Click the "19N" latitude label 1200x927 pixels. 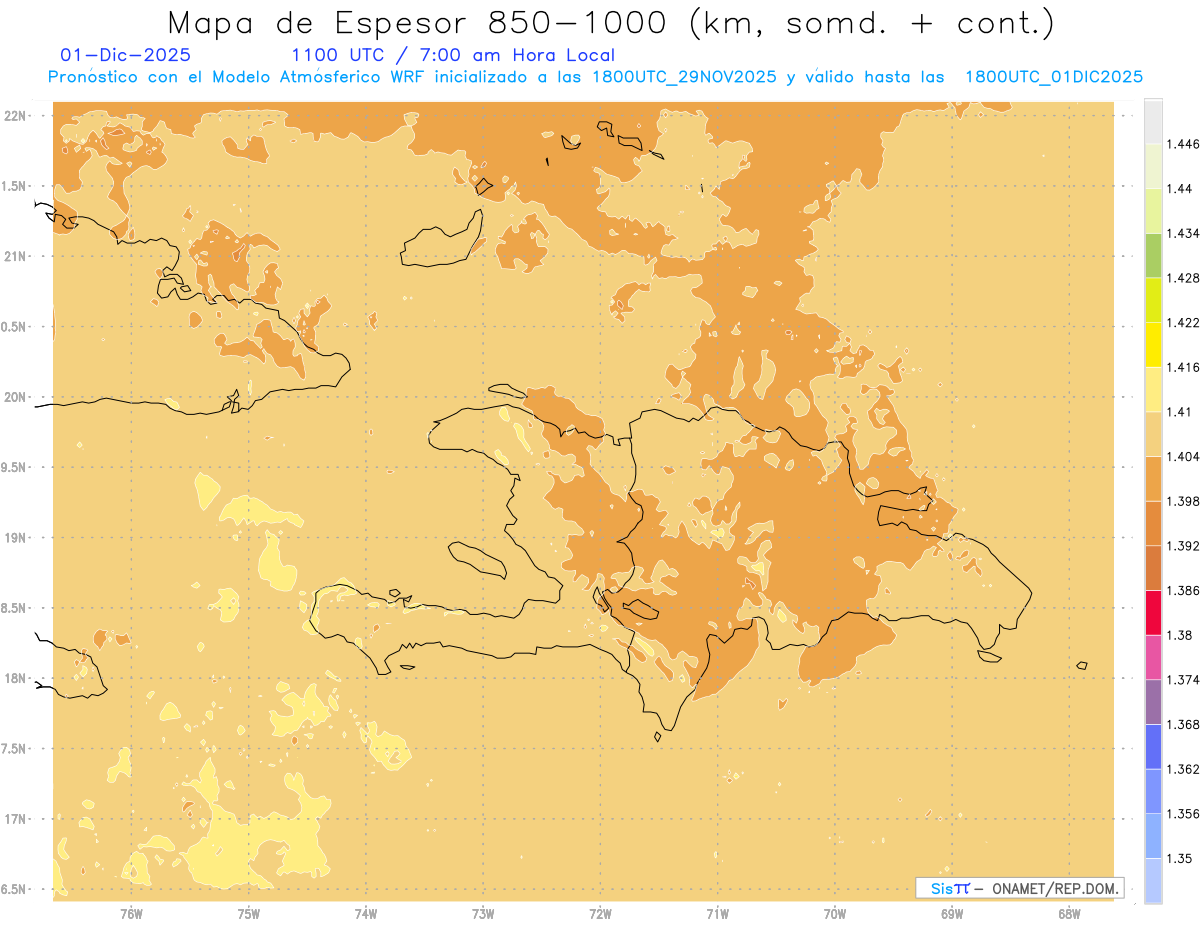(x=16, y=538)
